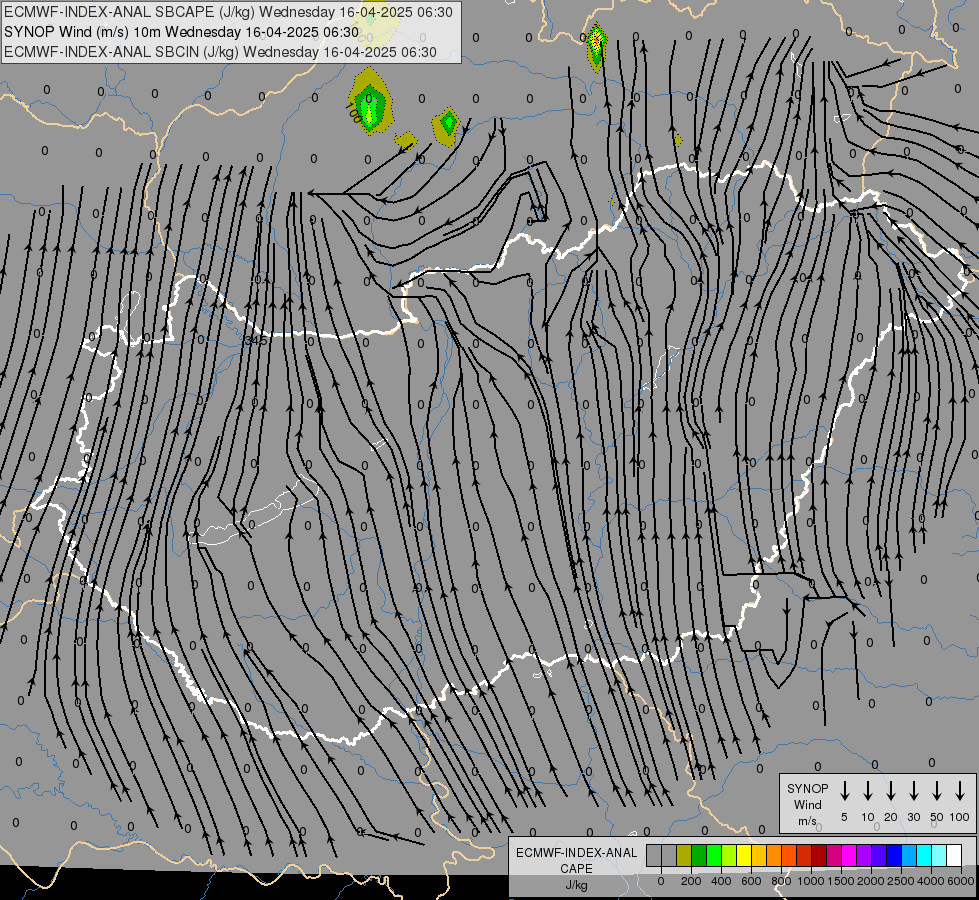This screenshot has height=900, width=979.
Task: Click the red-centered CAPE blob at top of map
Action: tap(596, 46)
